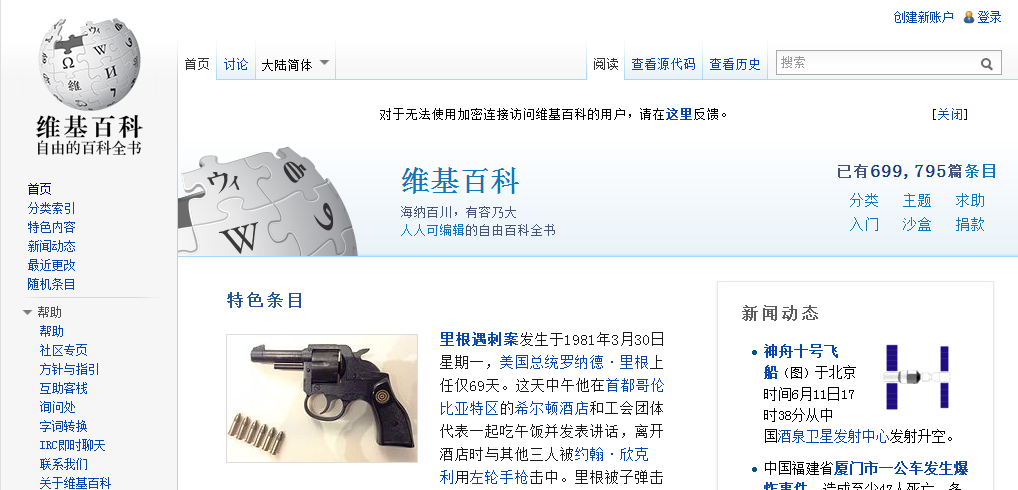This screenshot has width=1018, height=490.
Task: Click in the 搜索 input field
Action: (876, 63)
